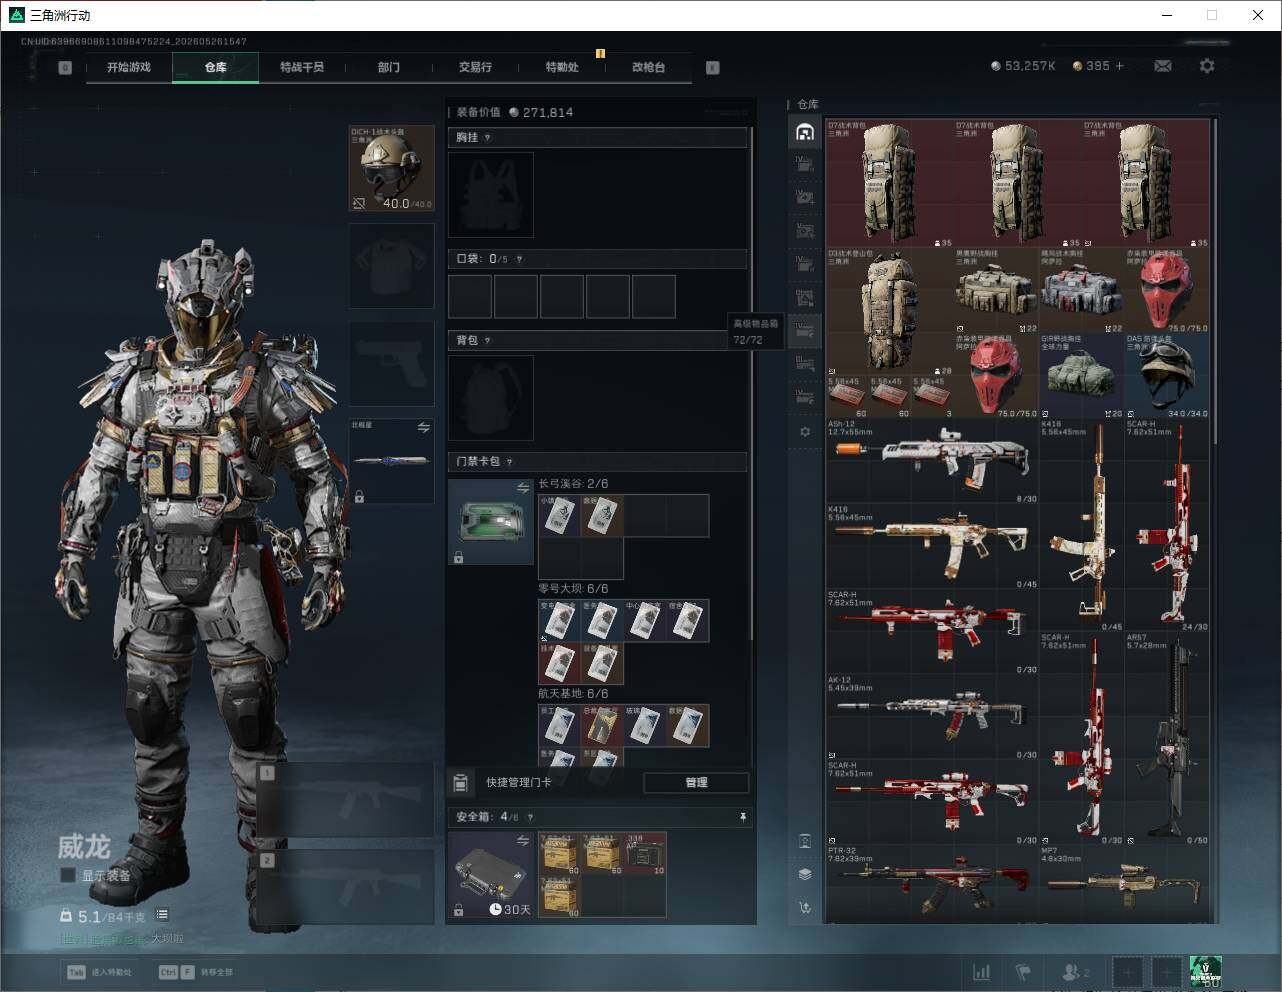Click the warehouse sell cart icon
The width and height of the screenshot is (1282, 992).
[805, 907]
